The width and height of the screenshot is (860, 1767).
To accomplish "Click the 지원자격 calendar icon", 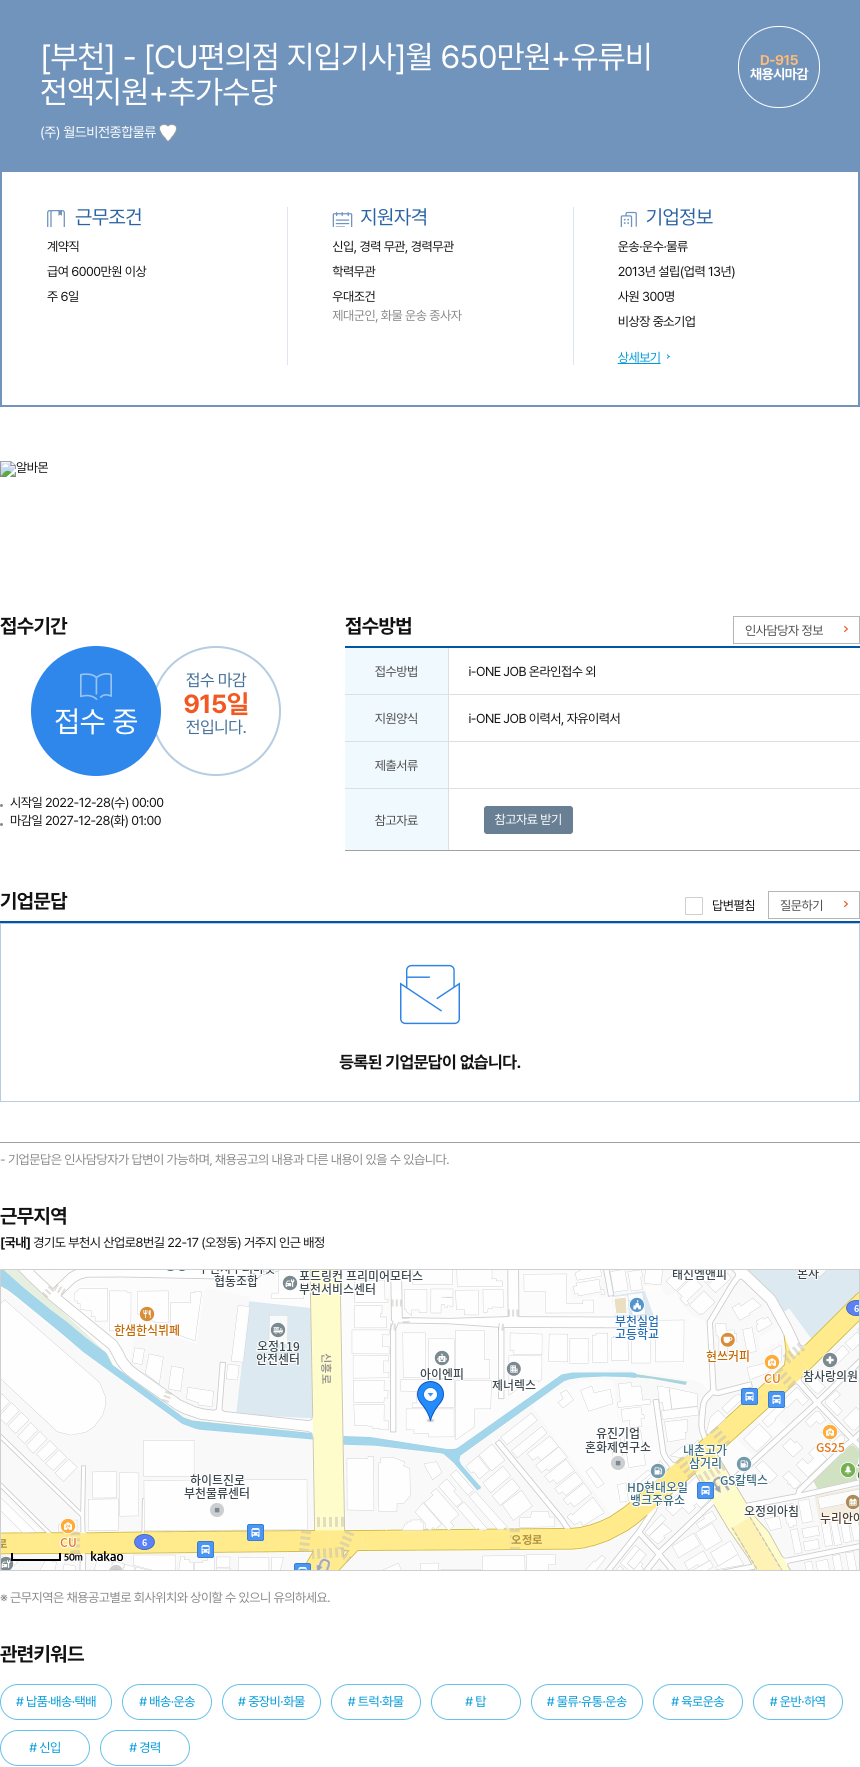I will (342, 218).
